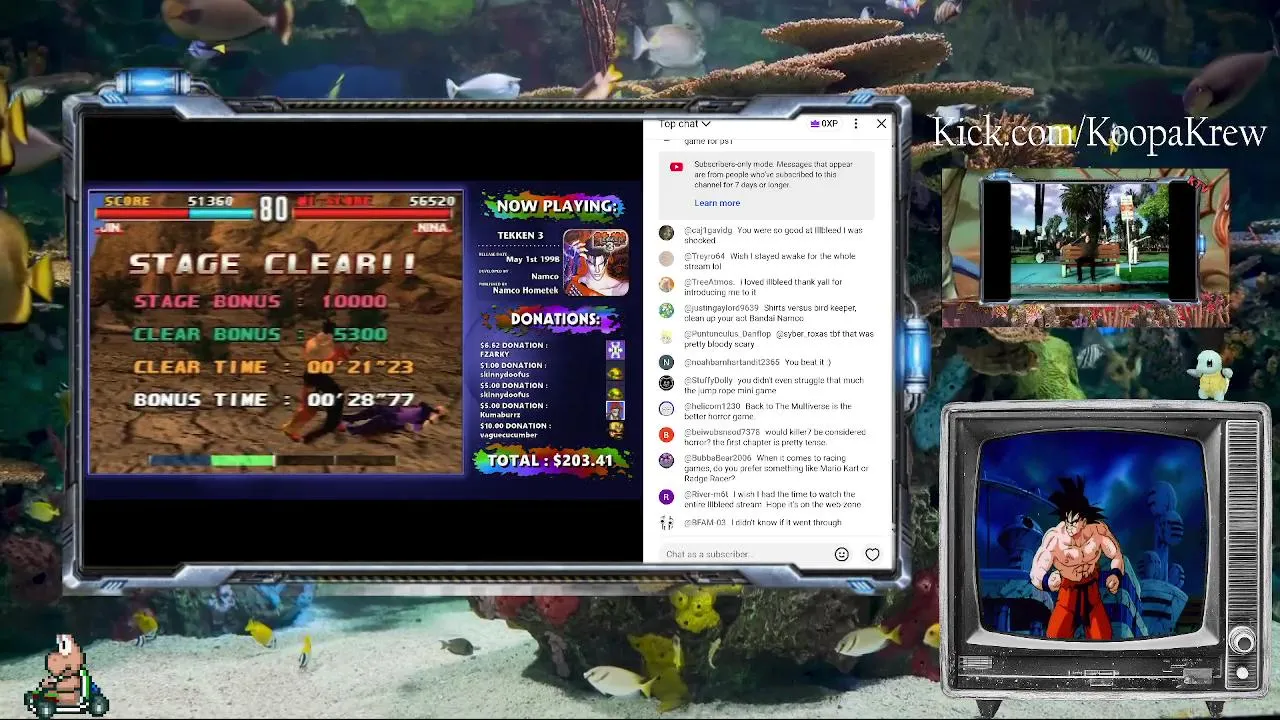
Task: Click the round timer showing 80
Action: [x=273, y=209]
